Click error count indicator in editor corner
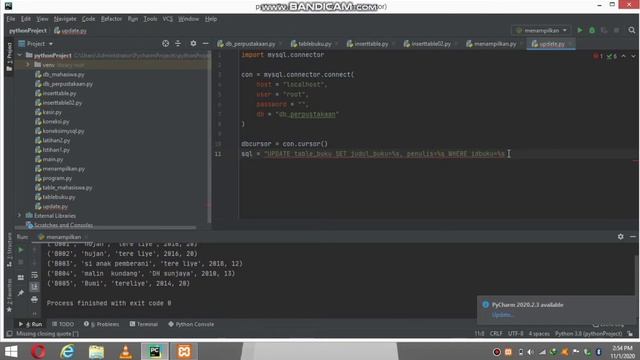The height and width of the screenshot is (360, 640). tap(598, 56)
